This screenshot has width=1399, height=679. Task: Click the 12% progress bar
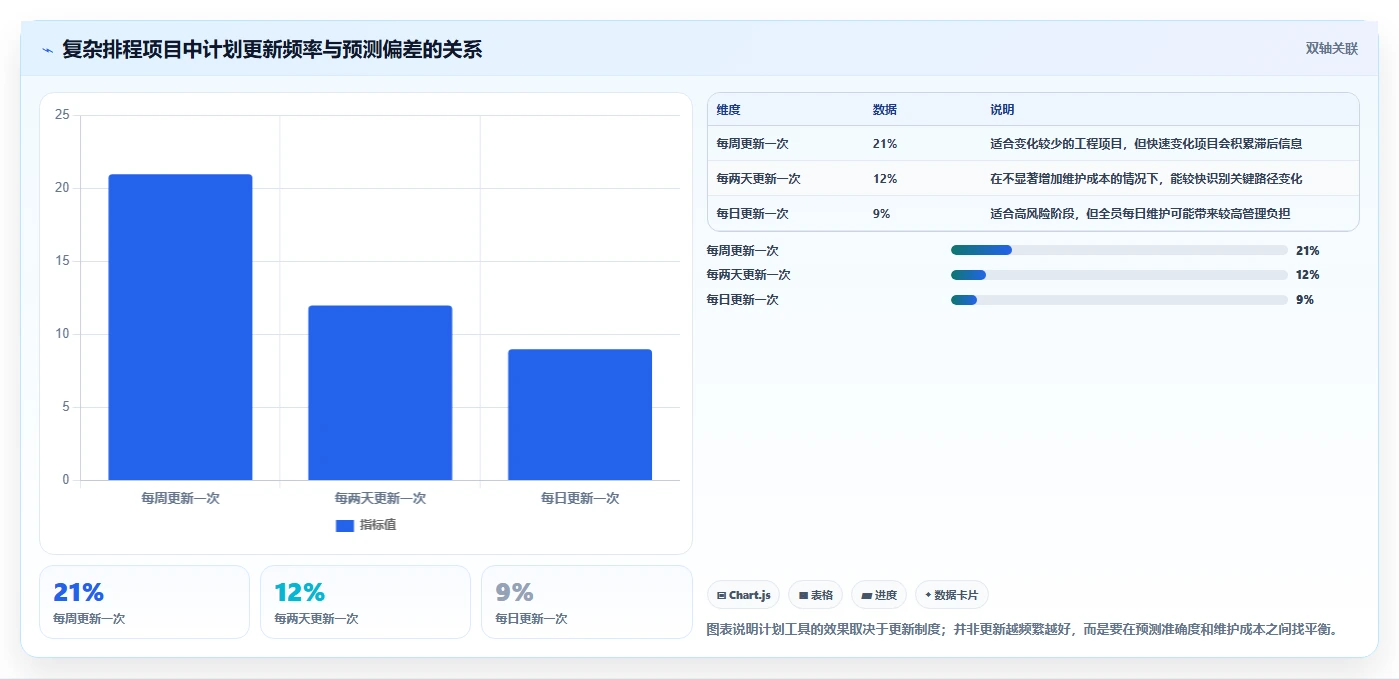point(1119,275)
